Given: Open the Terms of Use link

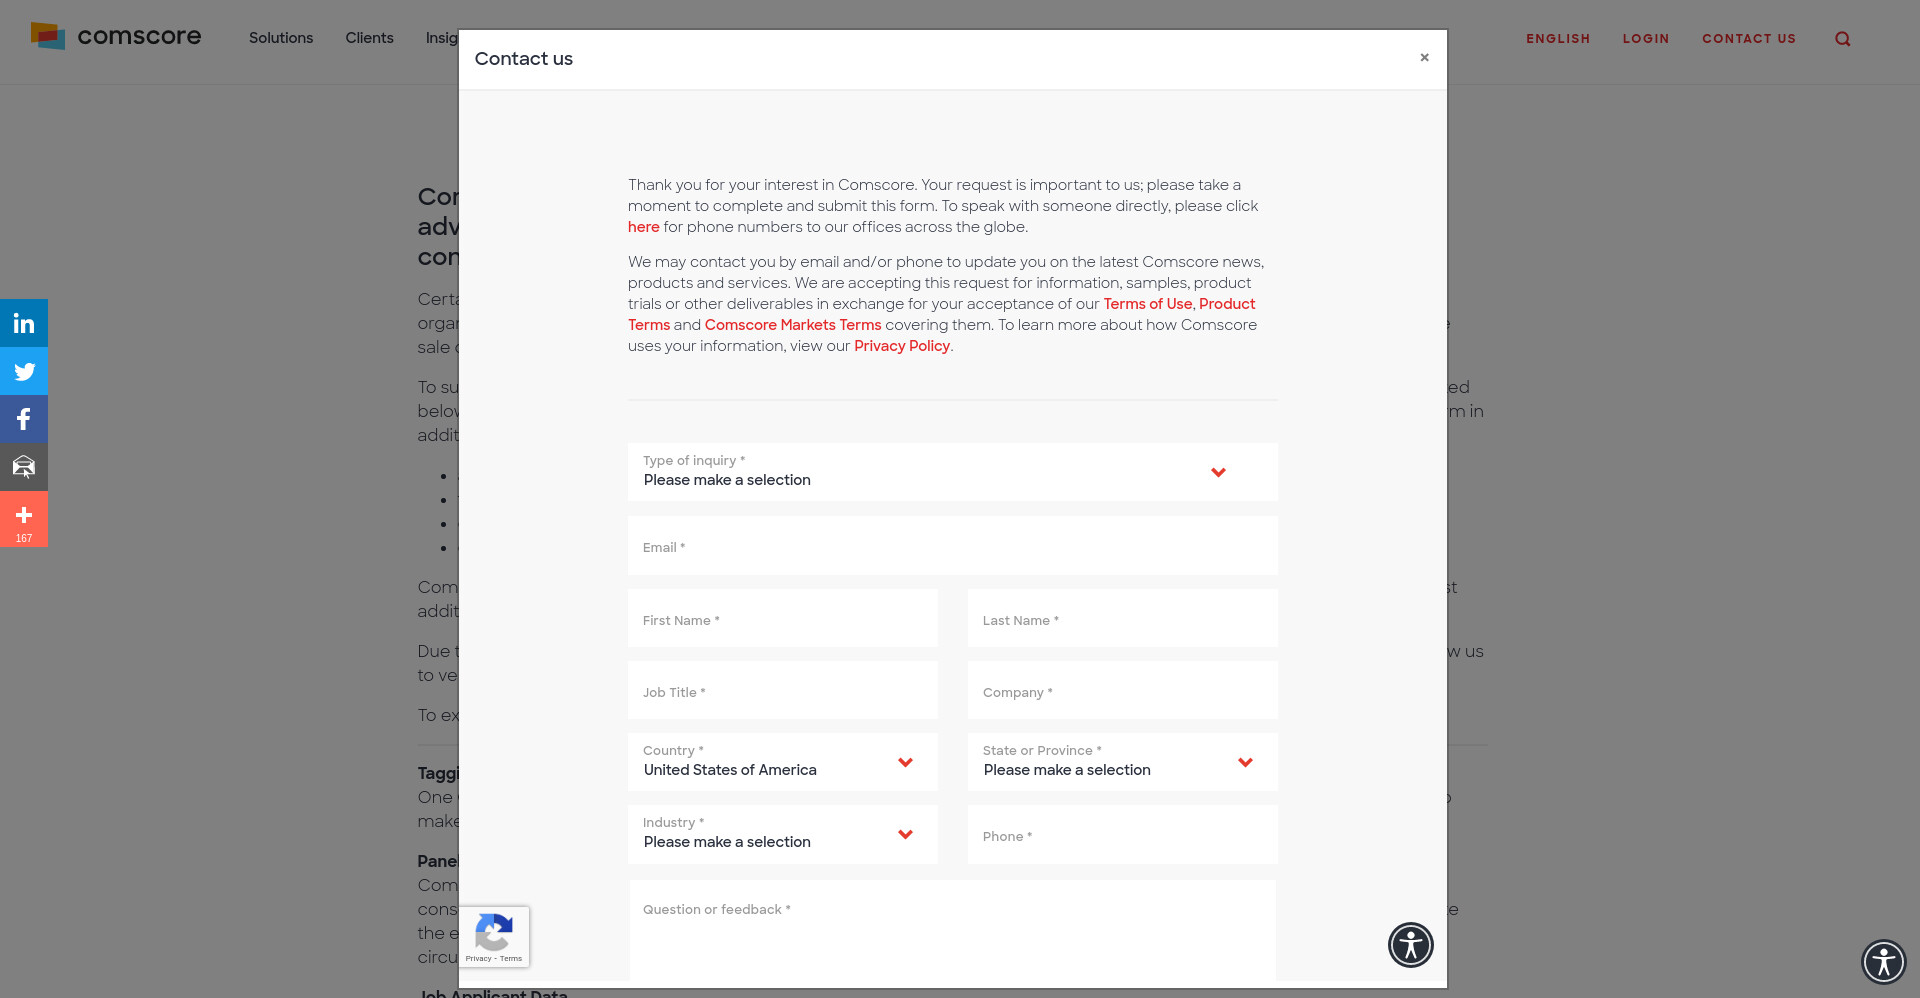Looking at the screenshot, I should (1147, 304).
